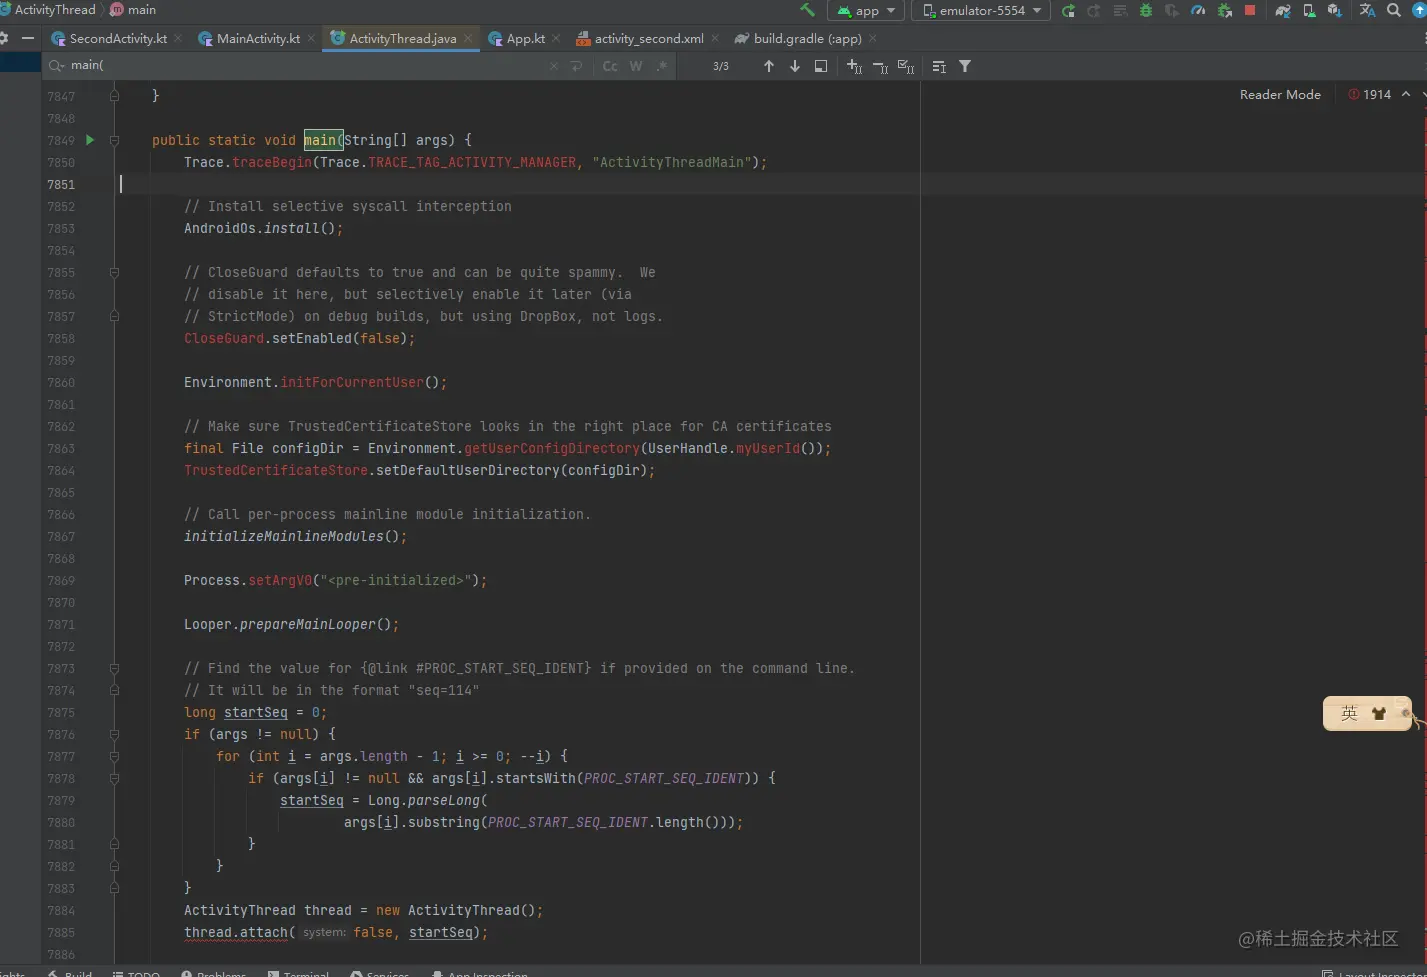Click the find results Filter funnel icon
Viewport: 1427px width, 977px height.
[965, 66]
